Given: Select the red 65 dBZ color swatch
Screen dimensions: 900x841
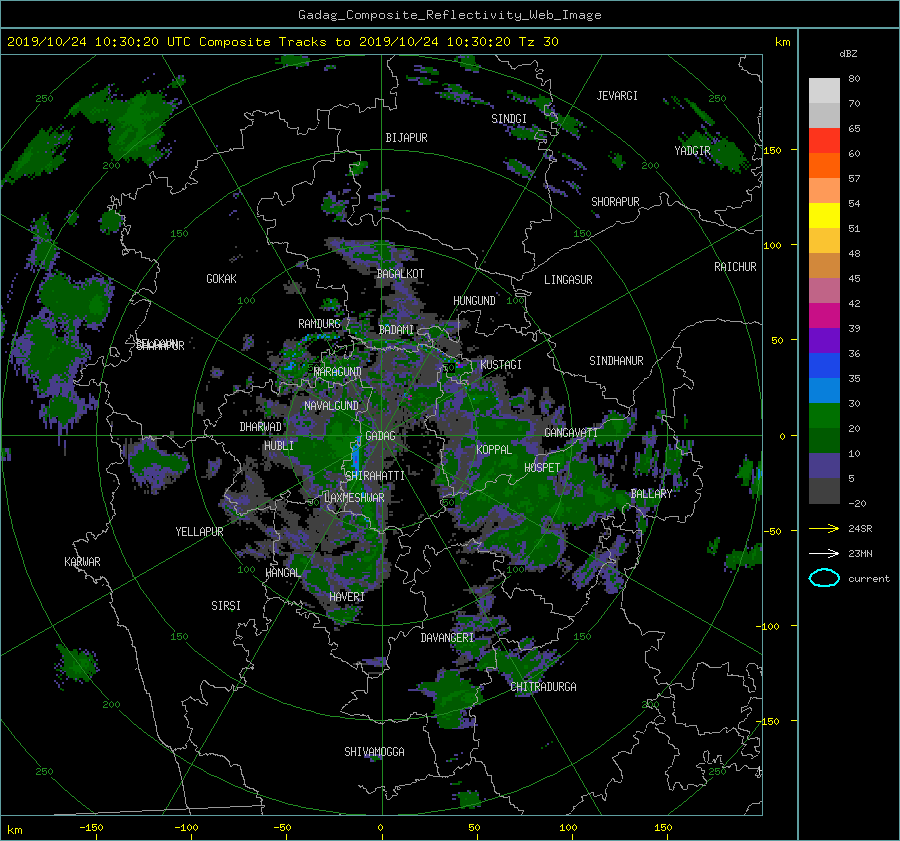Looking at the screenshot, I should tap(824, 141).
